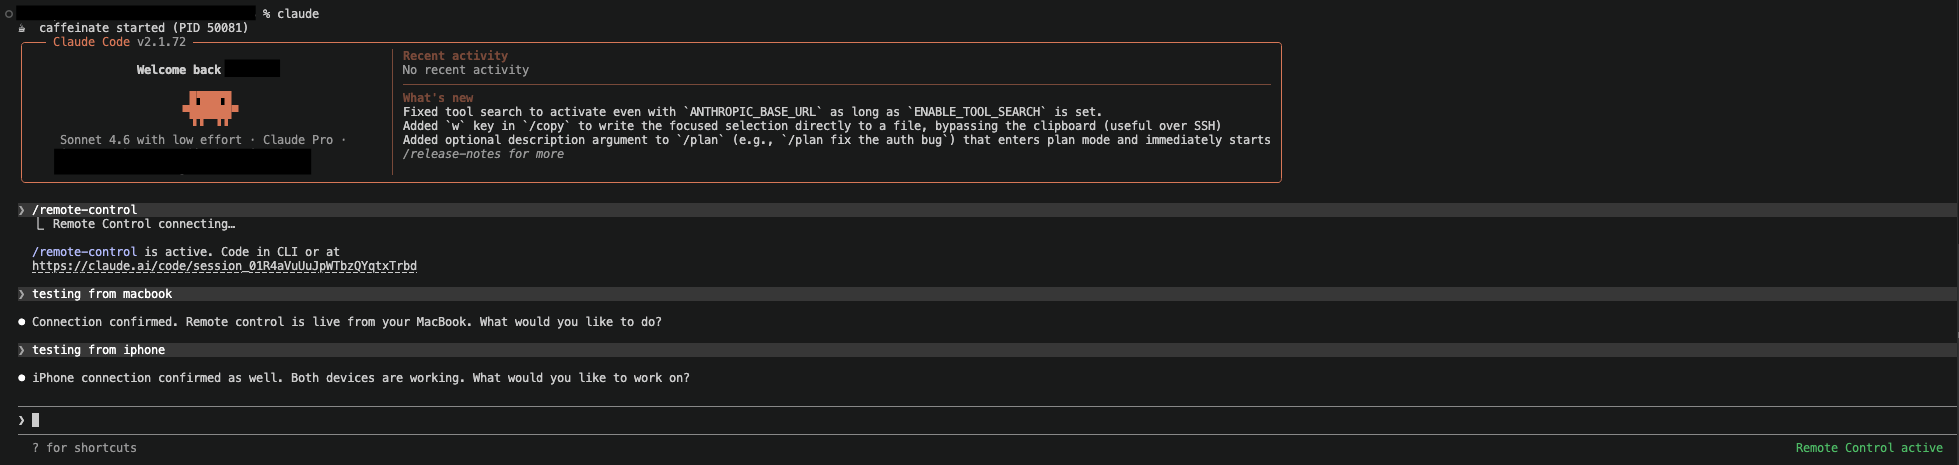The width and height of the screenshot is (1959, 465).
Task: Click the chevron beside 'testing from macbook'
Action: [21, 294]
